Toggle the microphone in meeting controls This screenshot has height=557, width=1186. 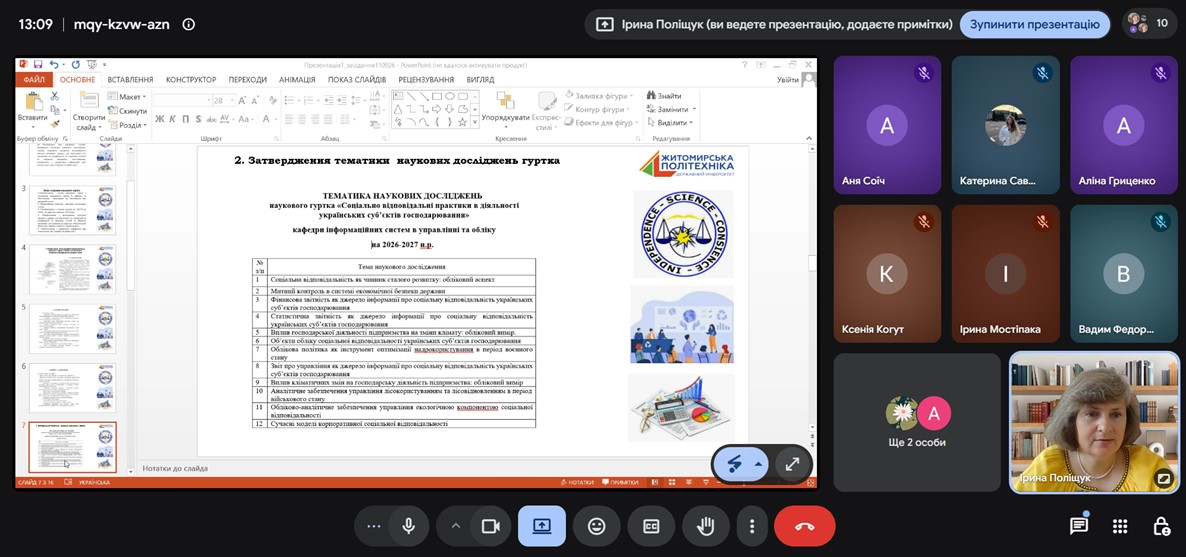409,526
